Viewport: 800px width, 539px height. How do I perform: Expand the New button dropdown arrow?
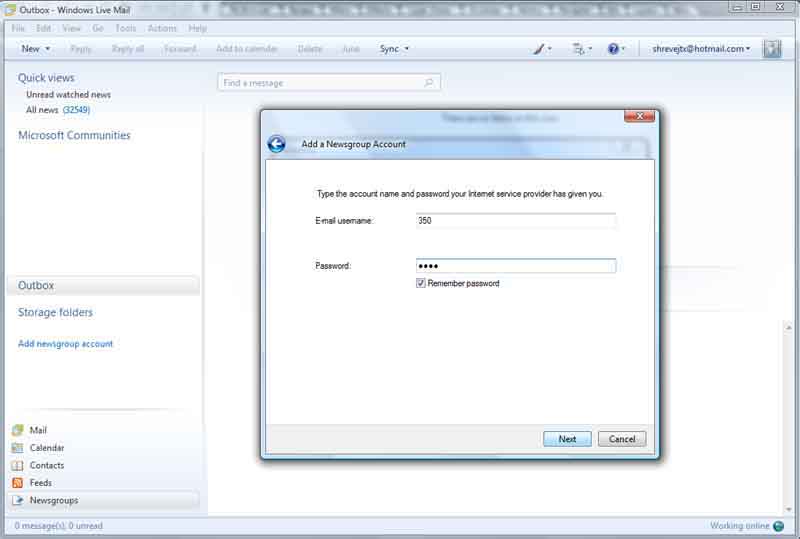pyautogui.click(x=48, y=49)
